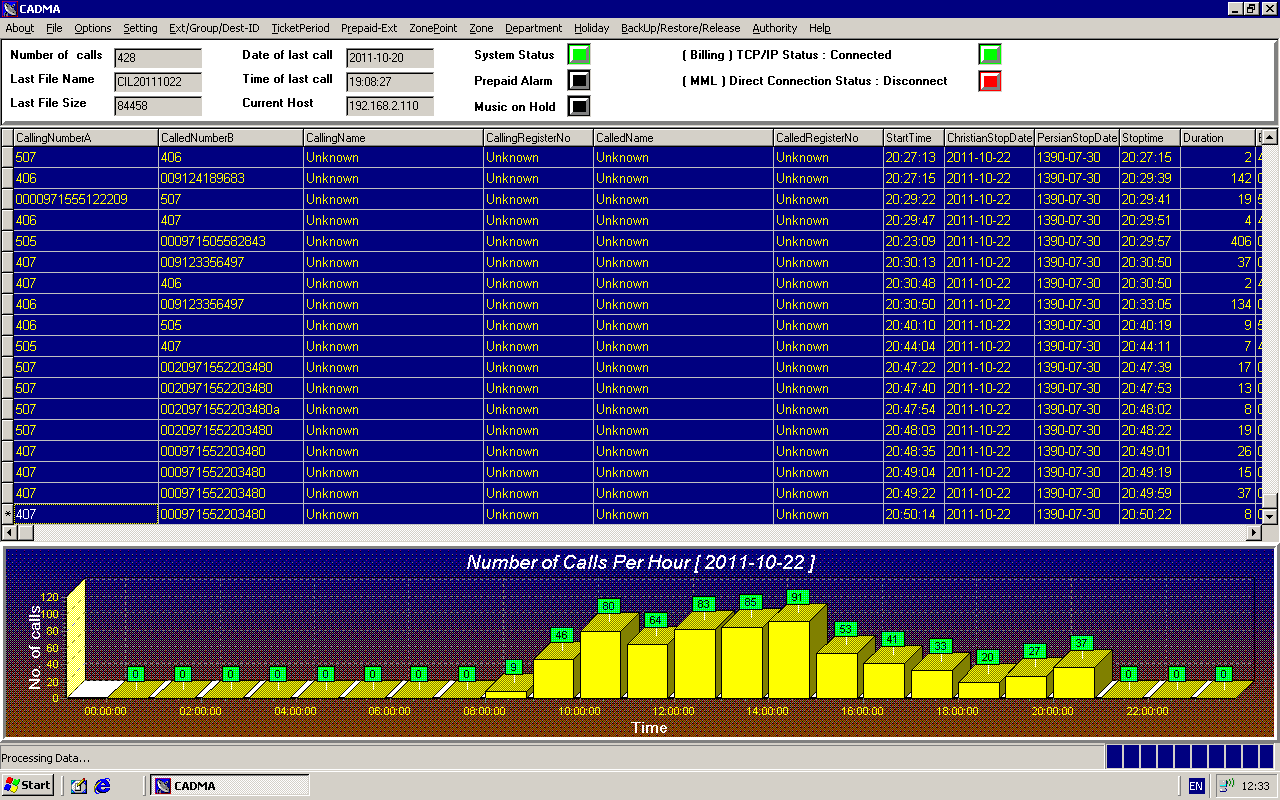Click the CalledRegisterNo column header

[828, 138]
